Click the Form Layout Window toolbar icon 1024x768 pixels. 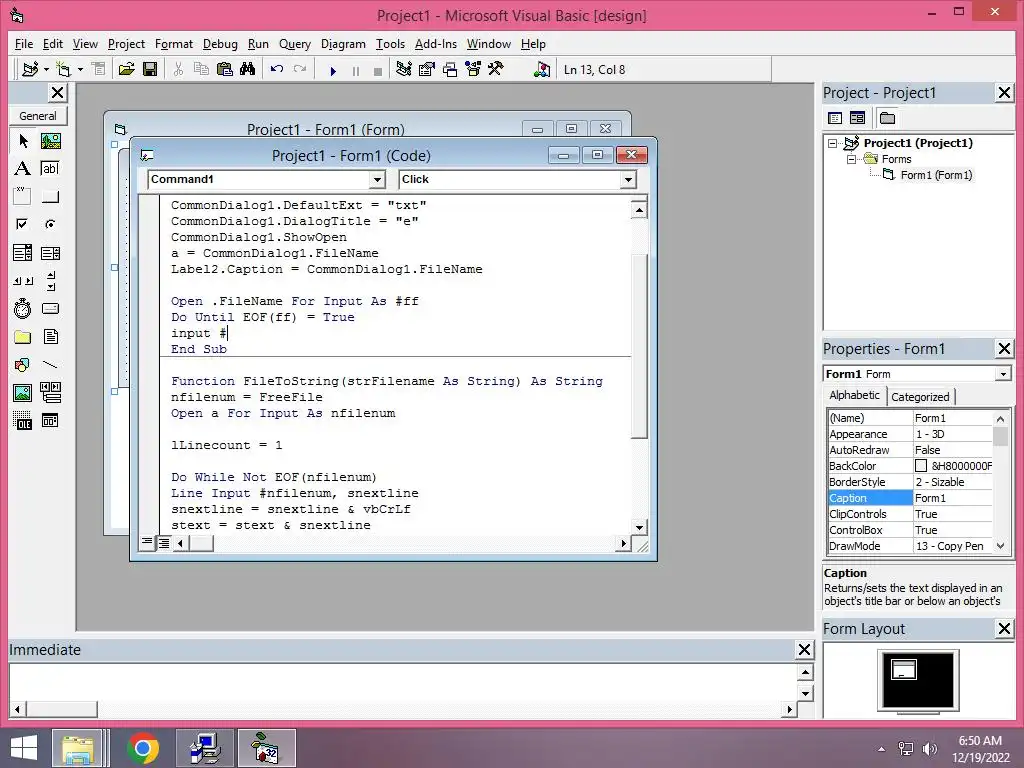tap(450, 69)
